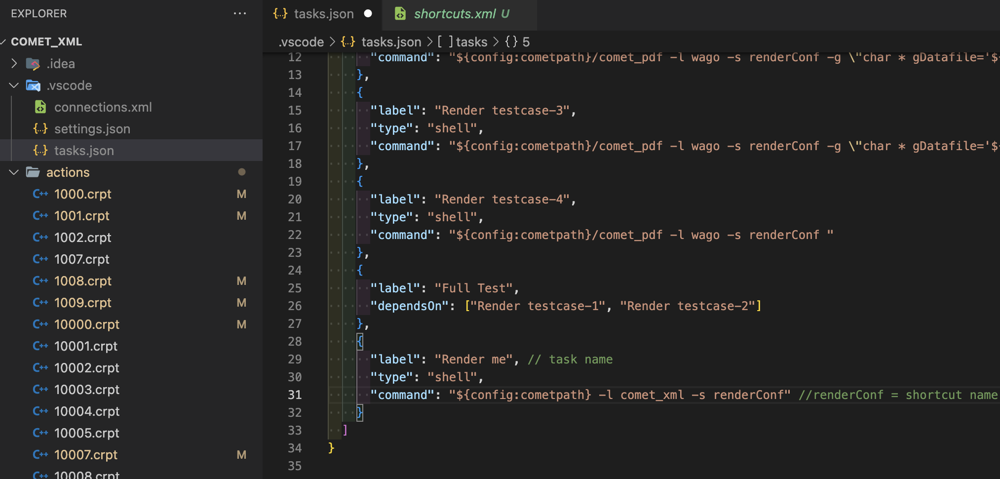Click the closing bracket on line 33
The height and width of the screenshot is (479, 1000).
click(345, 431)
